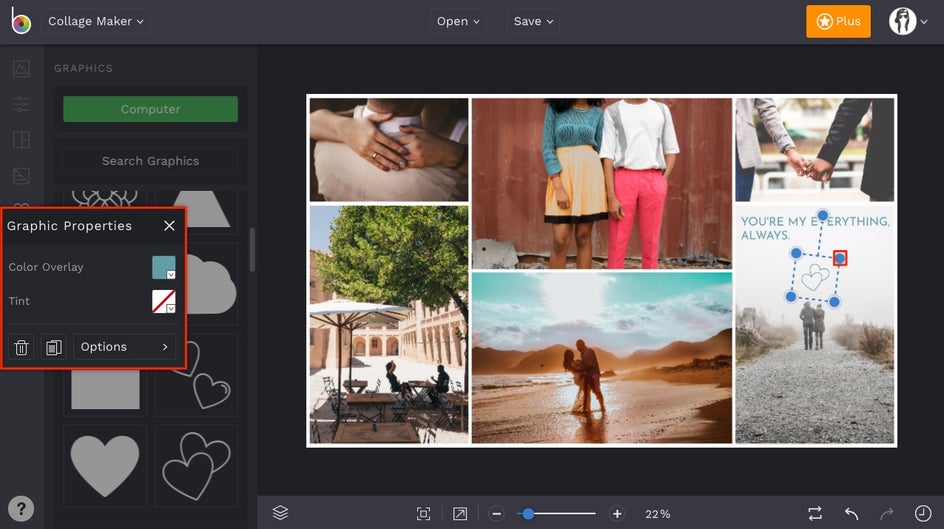Select the beach couple collage photo
This screenshot has height=529, width=944.
[602, 357]
